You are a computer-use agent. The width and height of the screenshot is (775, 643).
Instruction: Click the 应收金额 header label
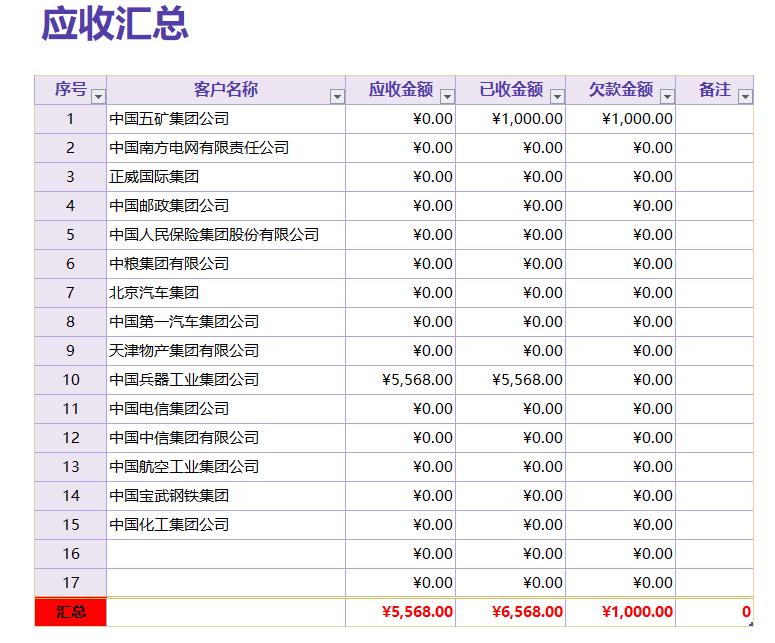[401, 89]
